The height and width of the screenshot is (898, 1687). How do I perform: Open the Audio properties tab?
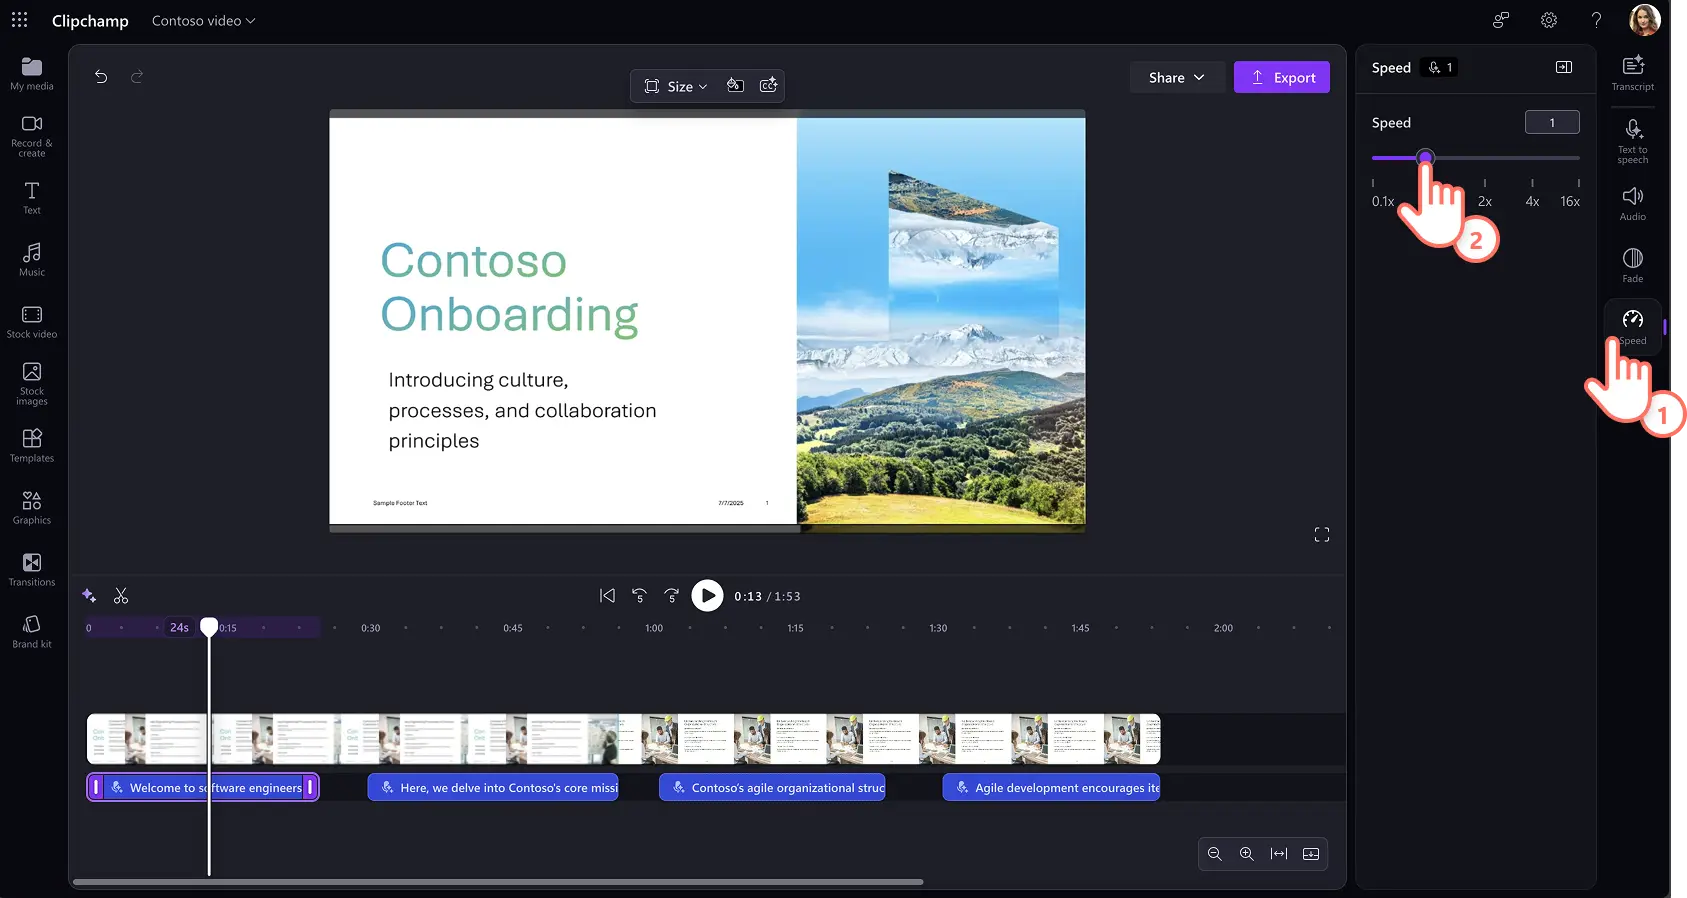(1633, 204)
